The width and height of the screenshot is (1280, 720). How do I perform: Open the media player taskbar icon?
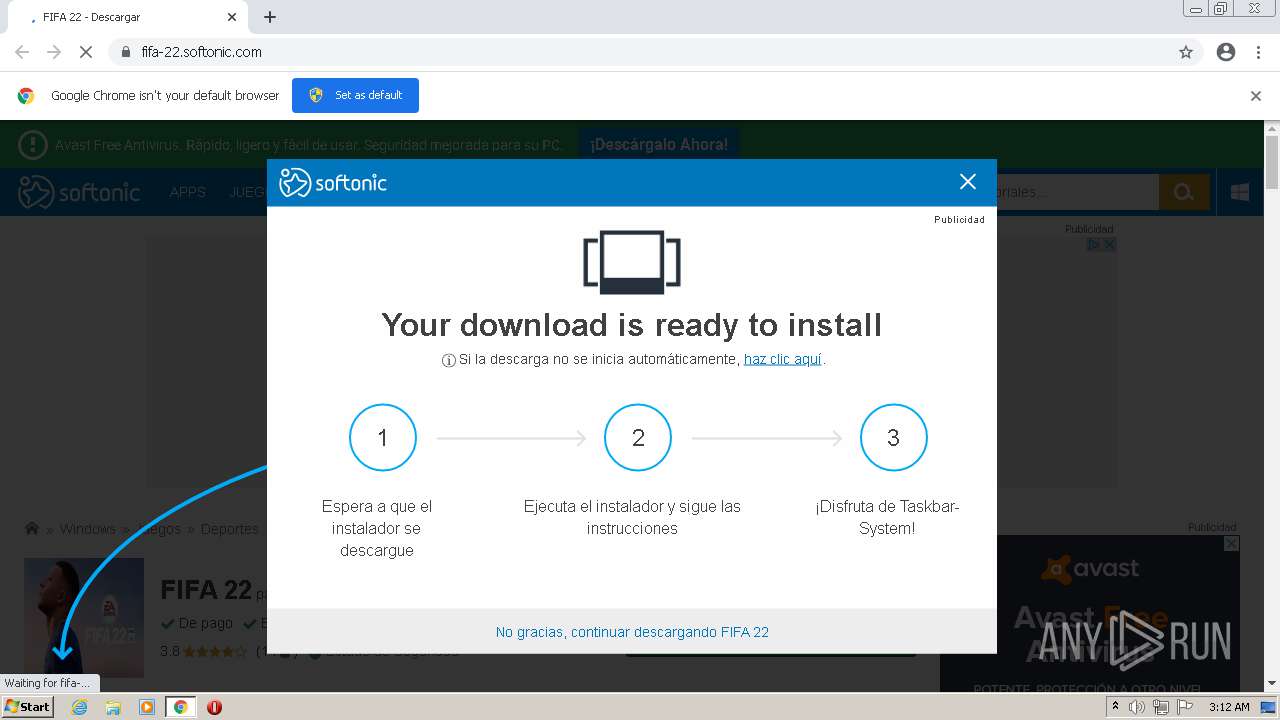147,707
